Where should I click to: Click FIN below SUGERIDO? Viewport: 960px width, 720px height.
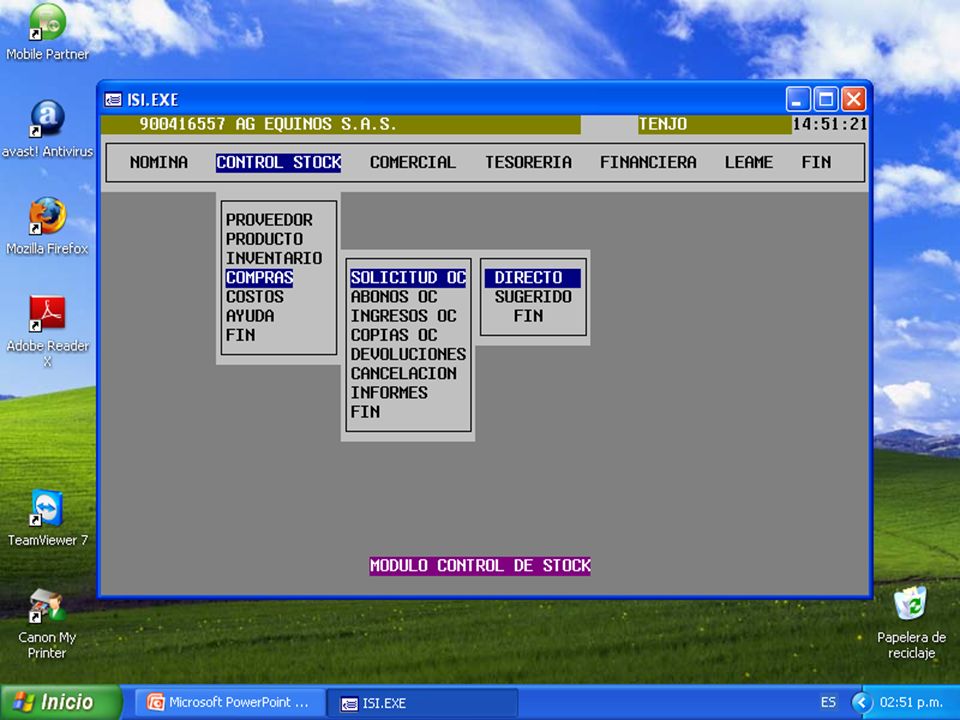(528, 315)
